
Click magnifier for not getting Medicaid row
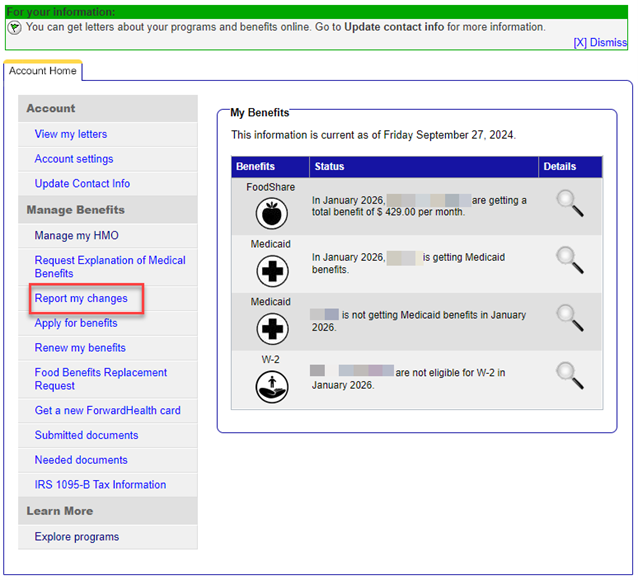pos(570,318)
